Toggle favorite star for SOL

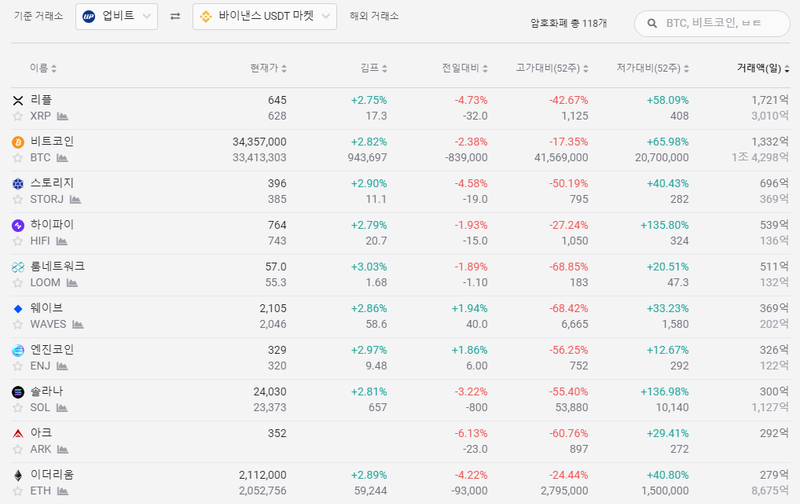tap(18, 408)
